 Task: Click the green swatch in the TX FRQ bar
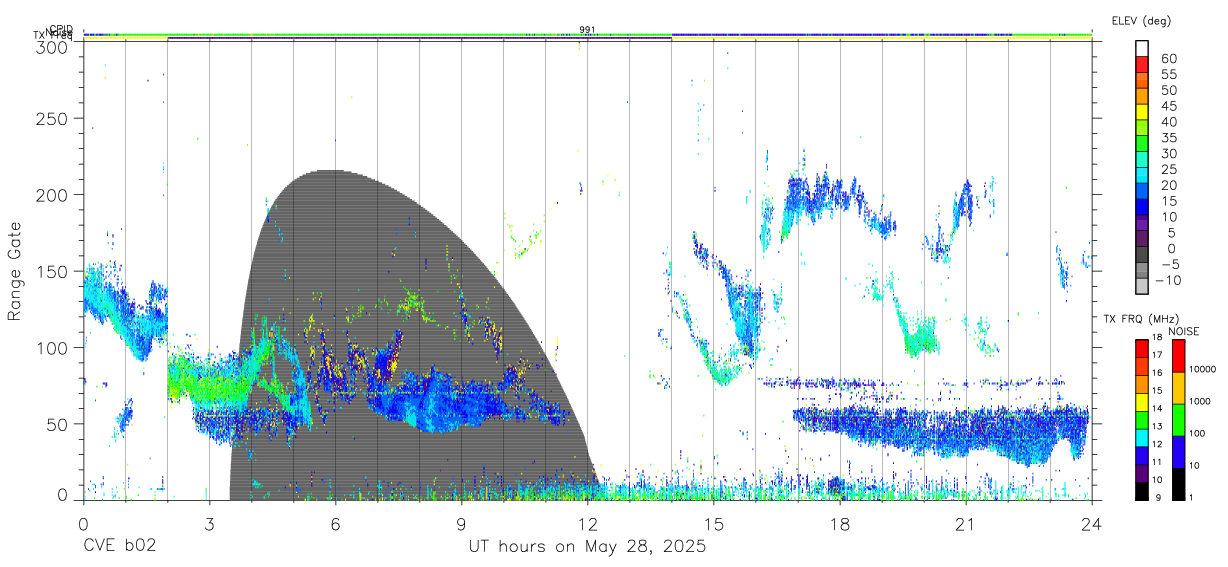(1141, 418)
